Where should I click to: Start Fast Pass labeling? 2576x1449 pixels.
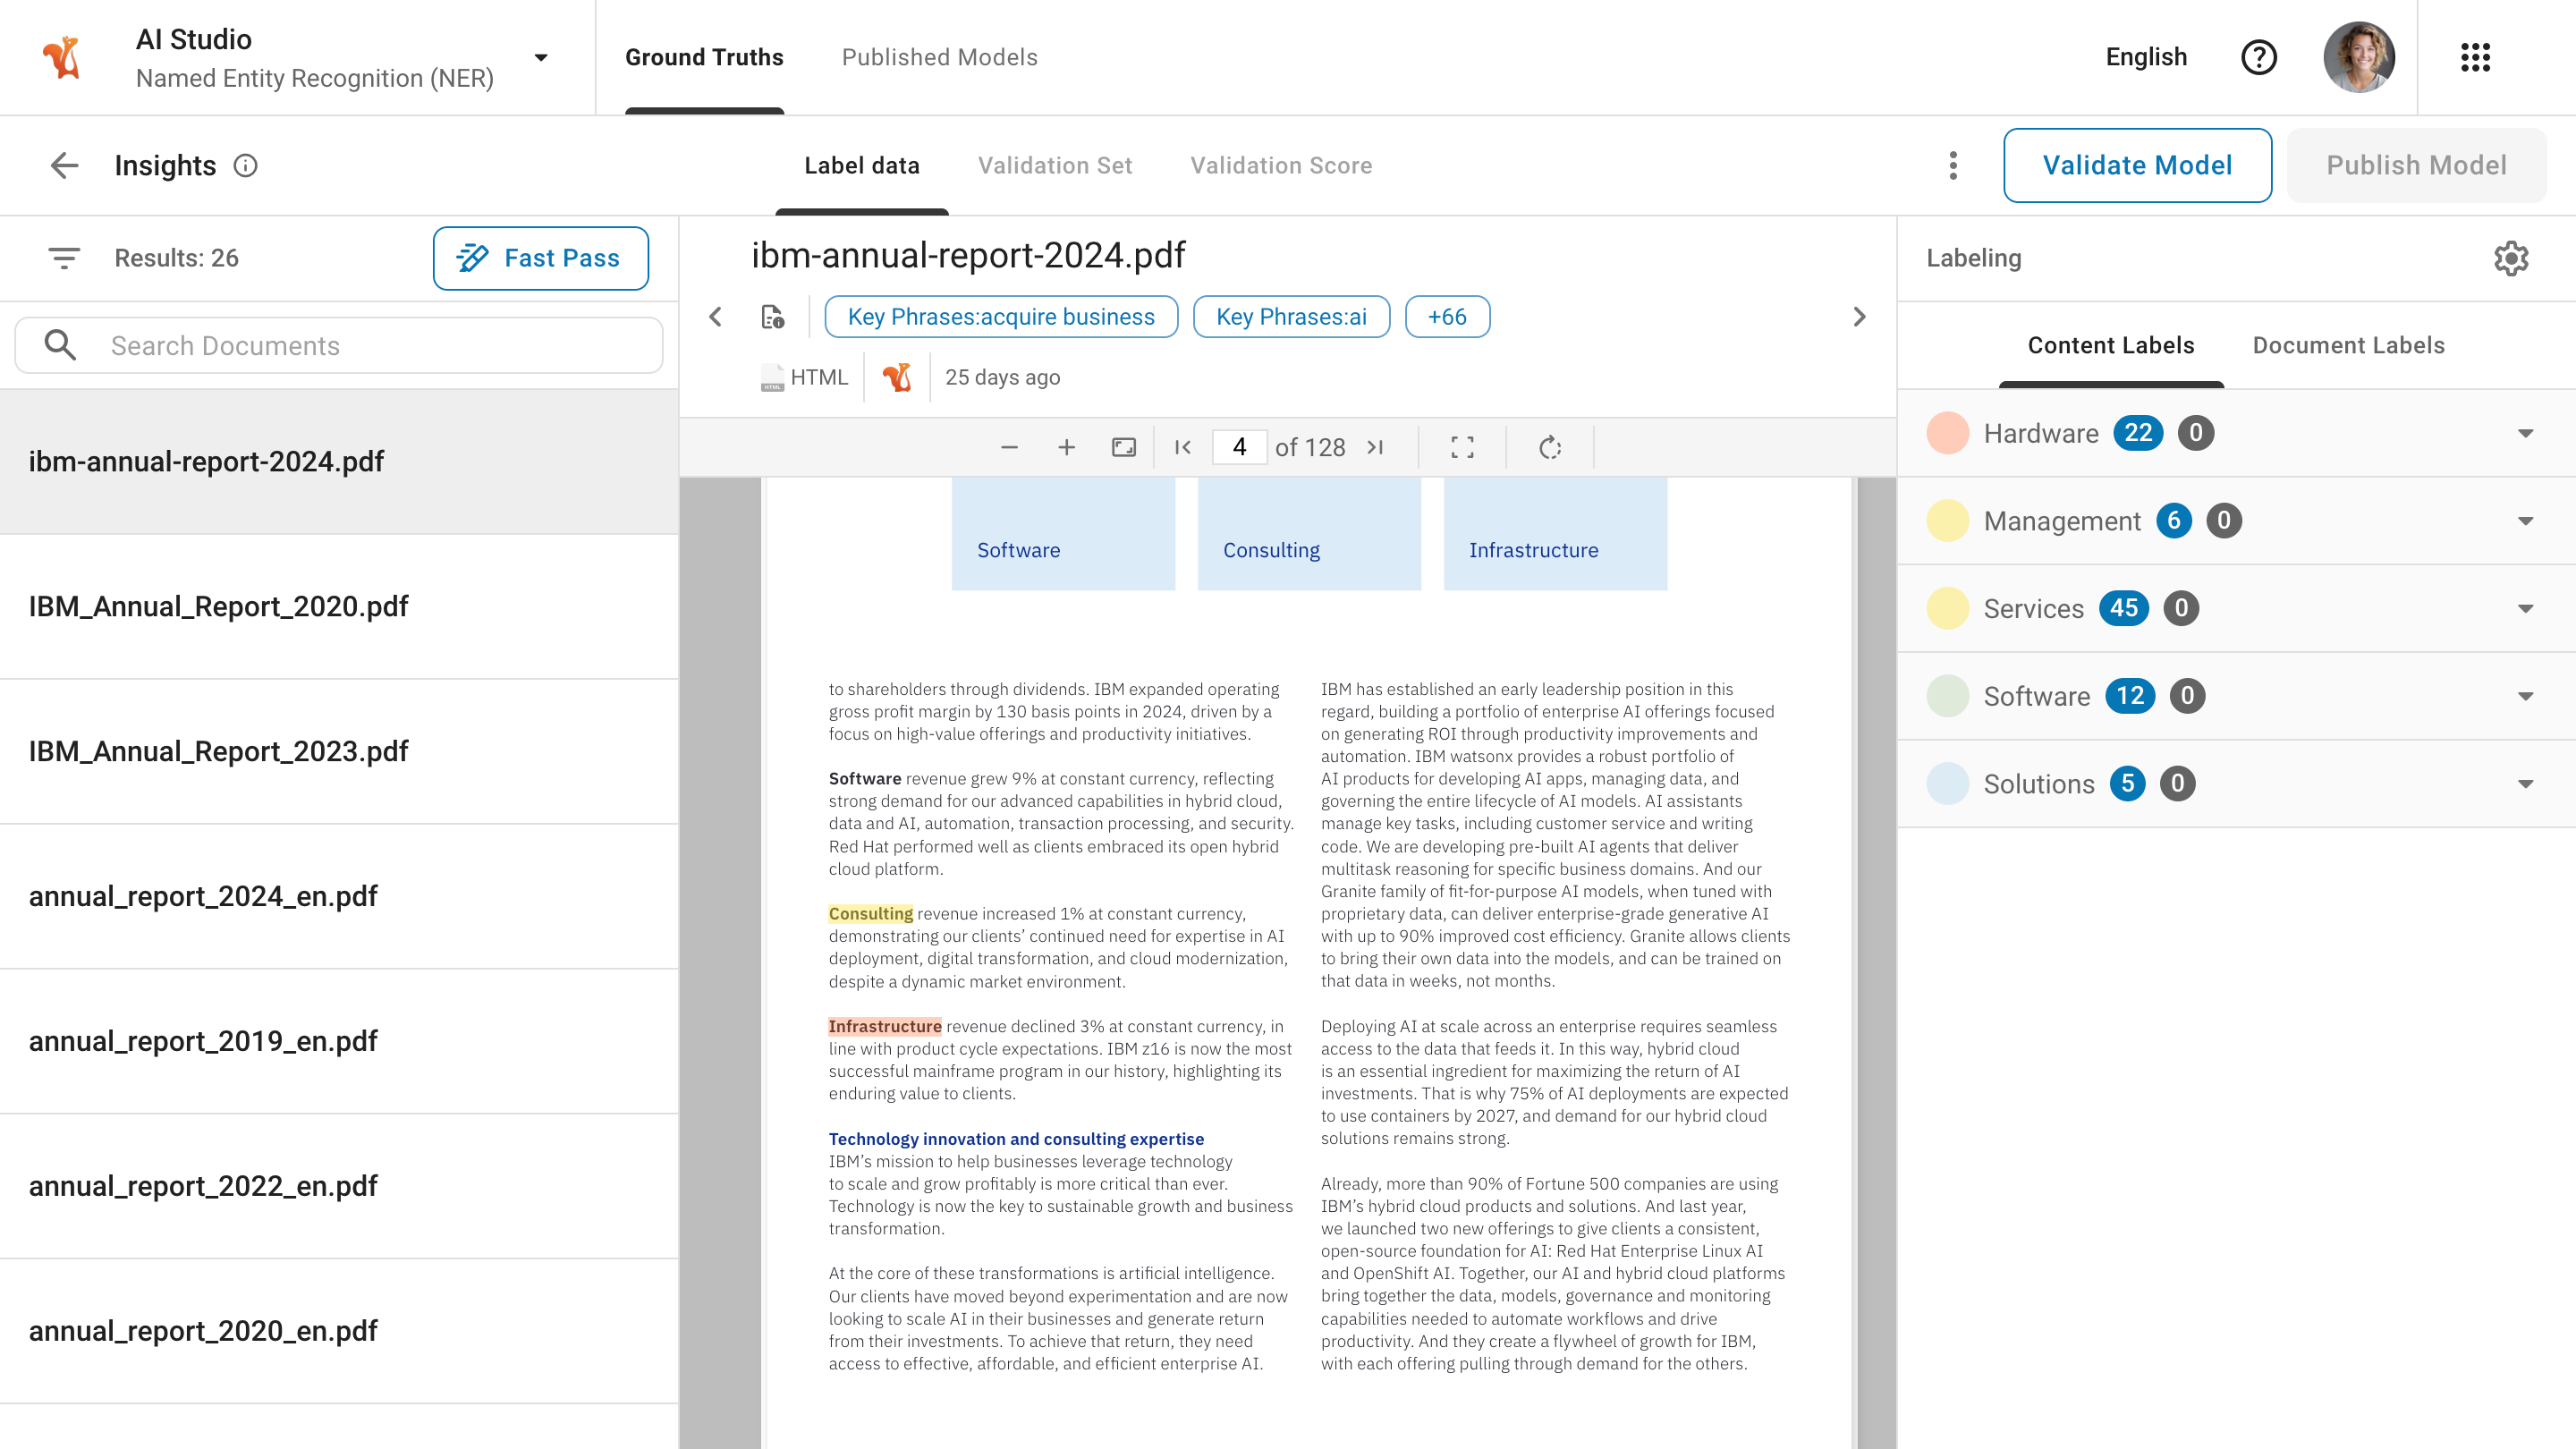pyautogui.click(x=540, y=258)
